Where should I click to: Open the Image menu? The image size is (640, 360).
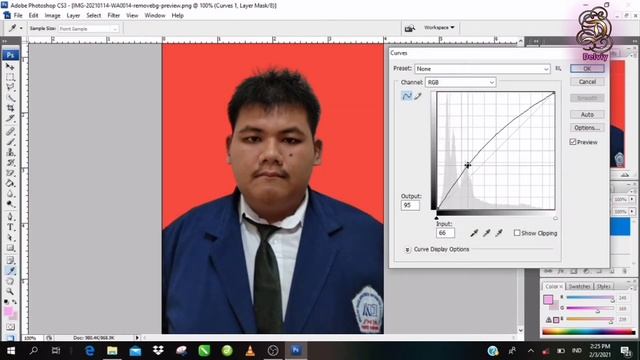pyautogui.click(x=52, y=16)
